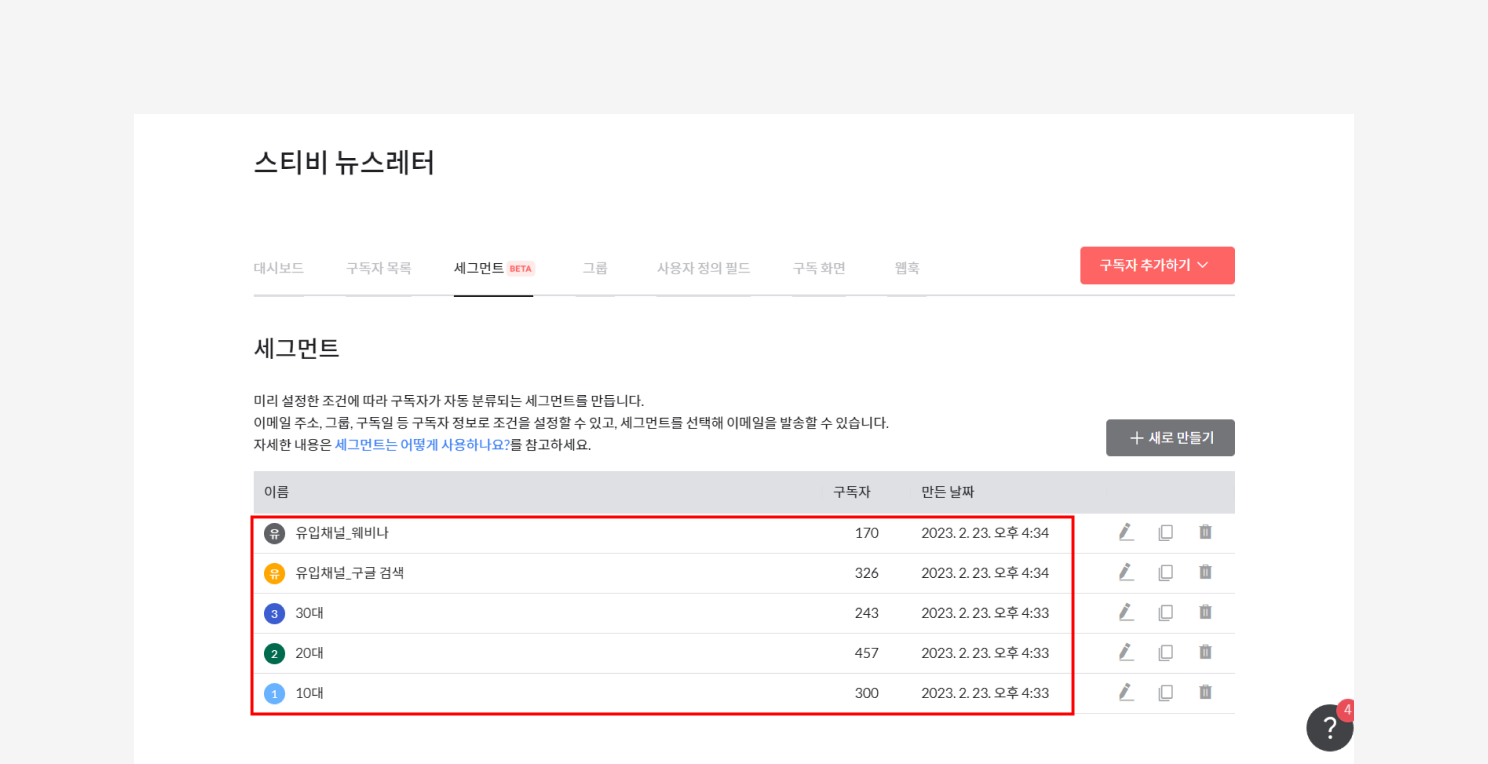Open the 사용자 정의 필드 tab
Image resolution: width=1488 pixels, height=764 pixels.
coord(703,268)
